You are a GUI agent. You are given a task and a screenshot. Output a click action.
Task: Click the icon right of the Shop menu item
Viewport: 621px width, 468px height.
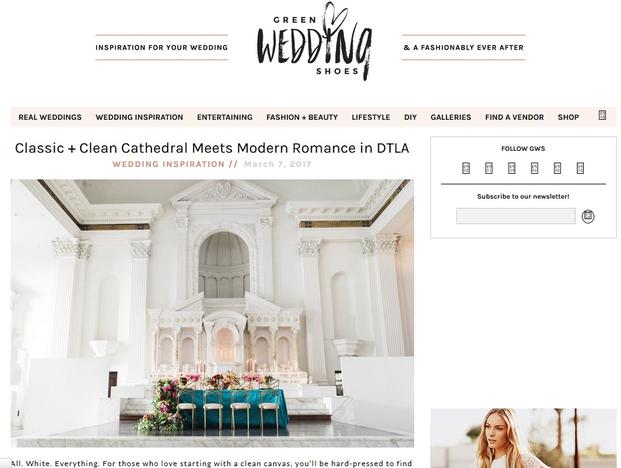pos(602,115)
